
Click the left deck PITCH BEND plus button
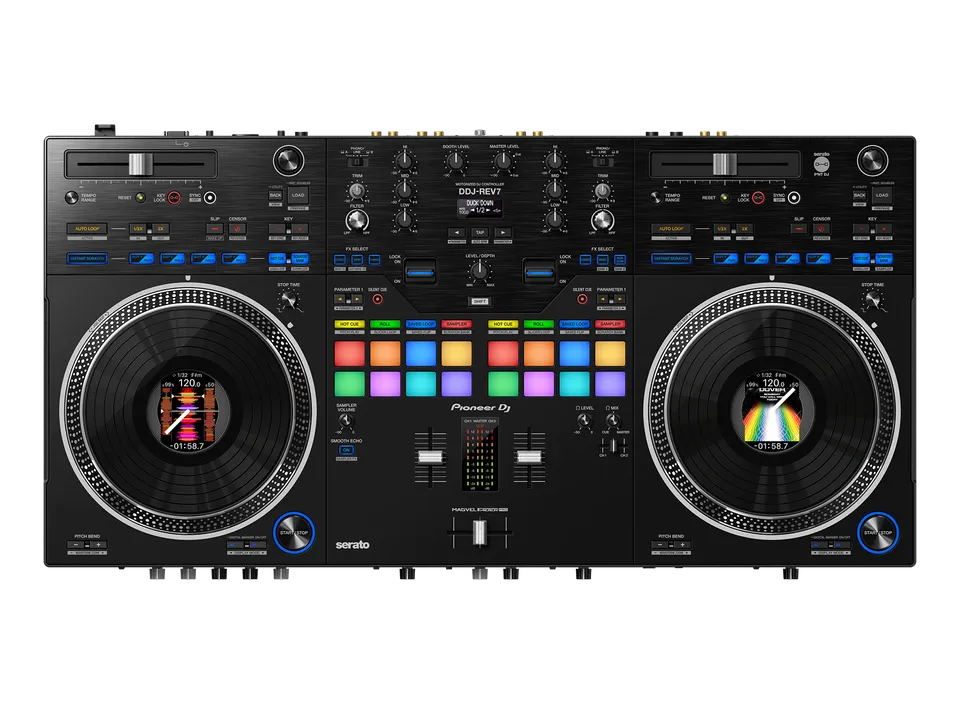coord(98,545)
